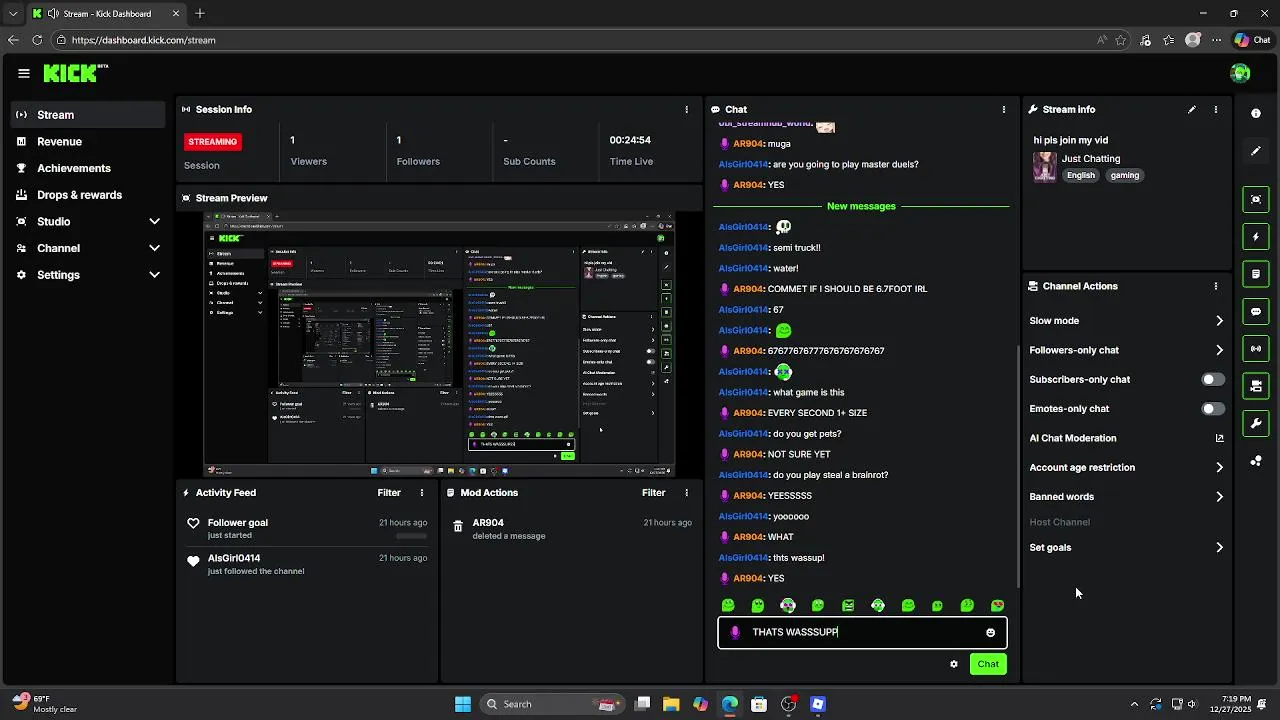This screenshot has width=1280, height=720.
Task: Open File Explorer from taskbar
Action: 671,704
